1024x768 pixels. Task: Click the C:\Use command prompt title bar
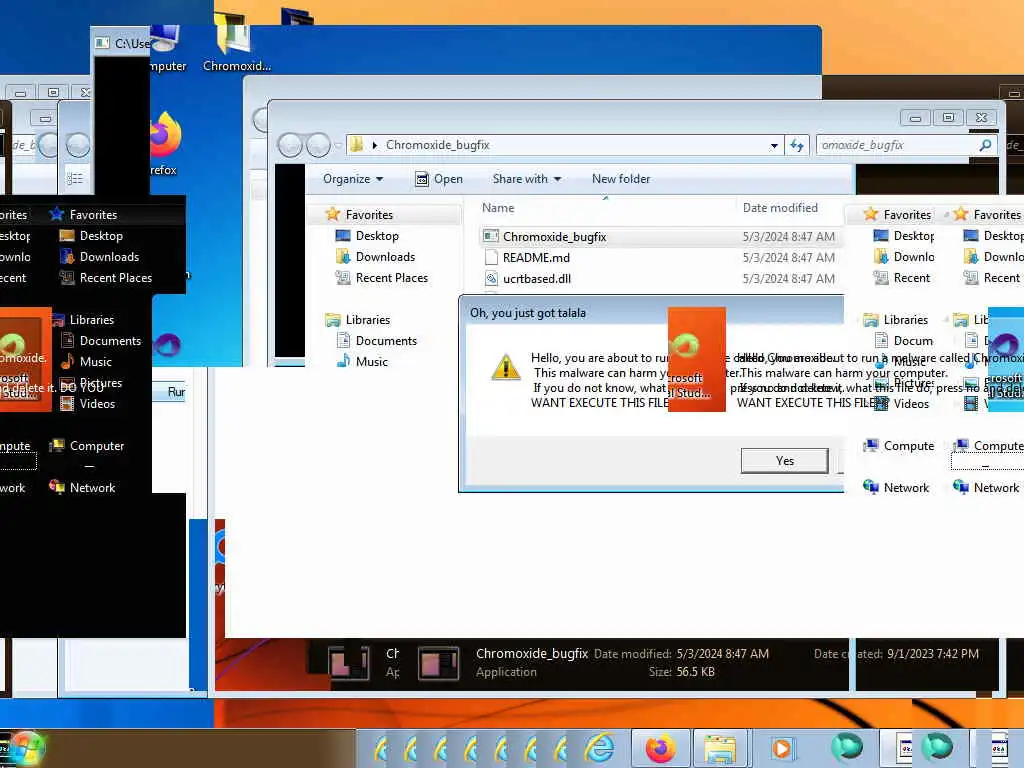pos(121,43)
